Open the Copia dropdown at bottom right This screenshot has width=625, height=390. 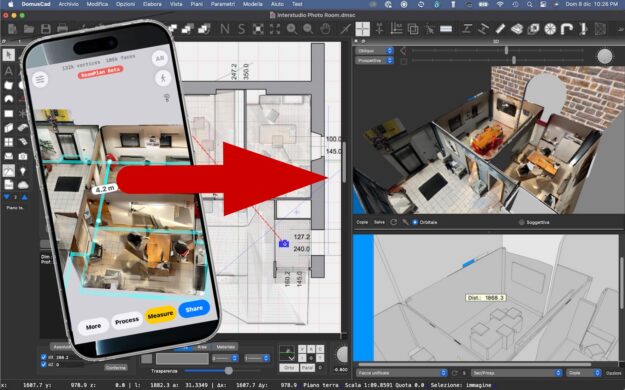(584, 373)
